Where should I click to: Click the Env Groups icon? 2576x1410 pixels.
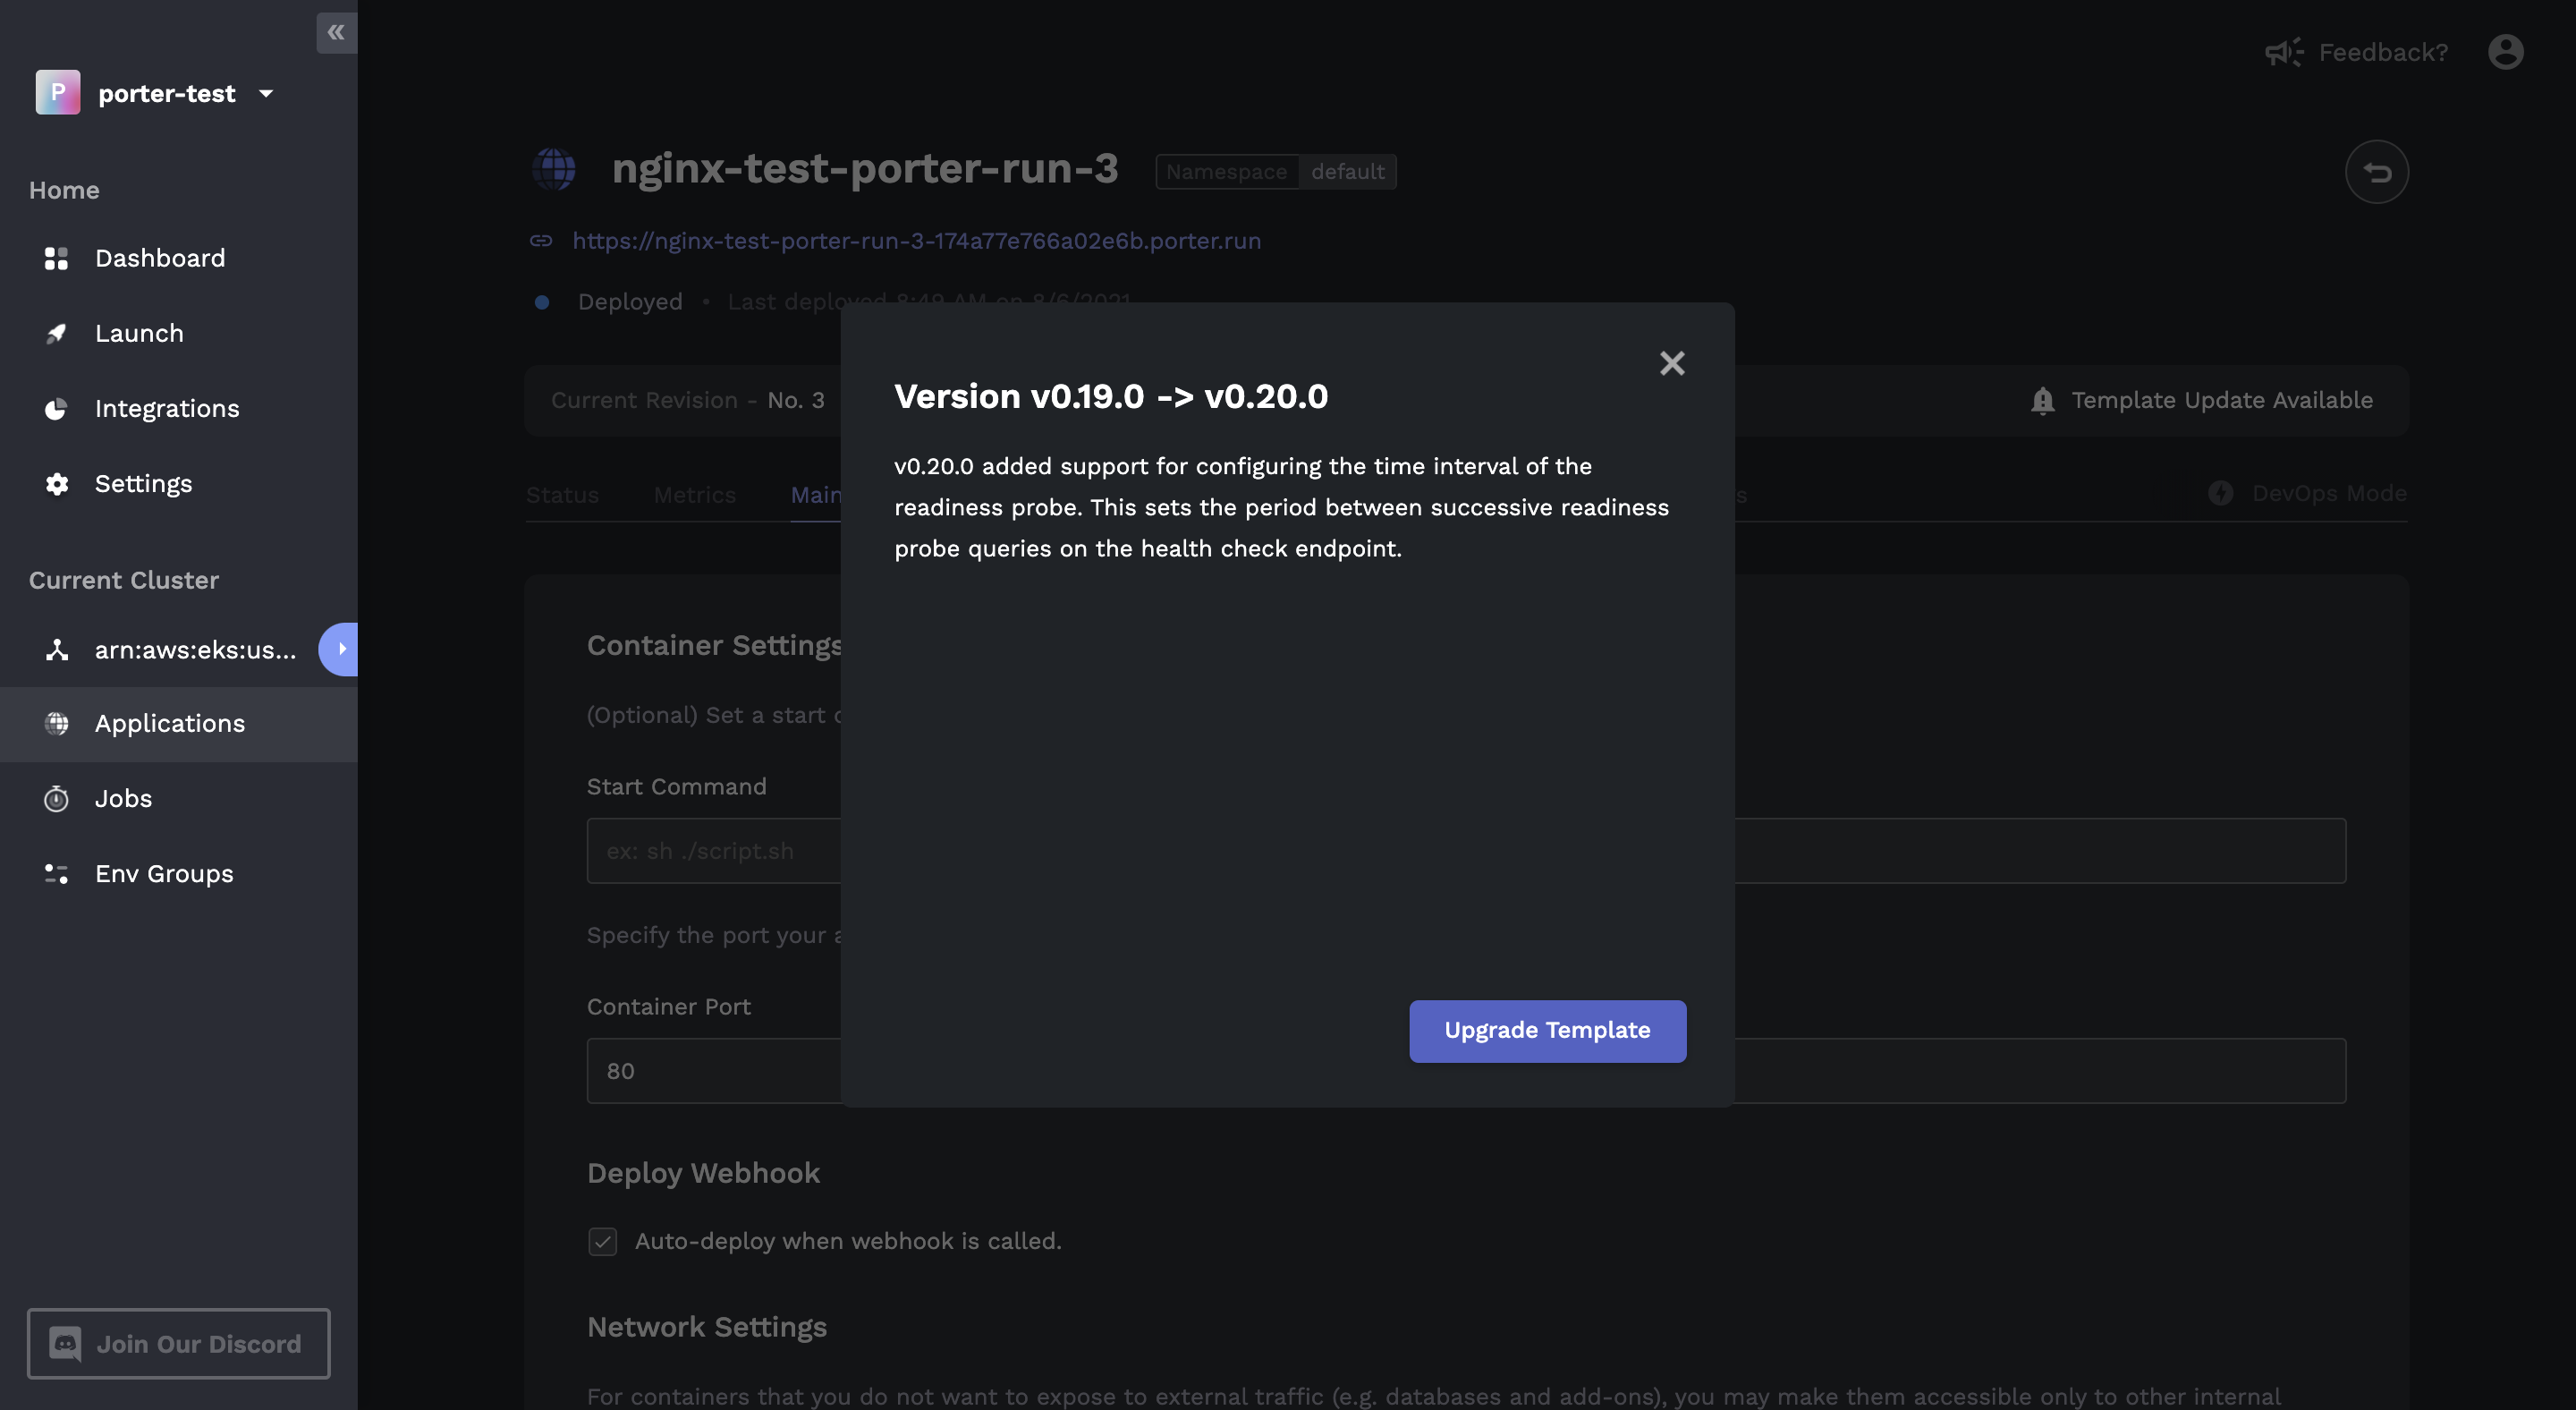coord(56,873)
